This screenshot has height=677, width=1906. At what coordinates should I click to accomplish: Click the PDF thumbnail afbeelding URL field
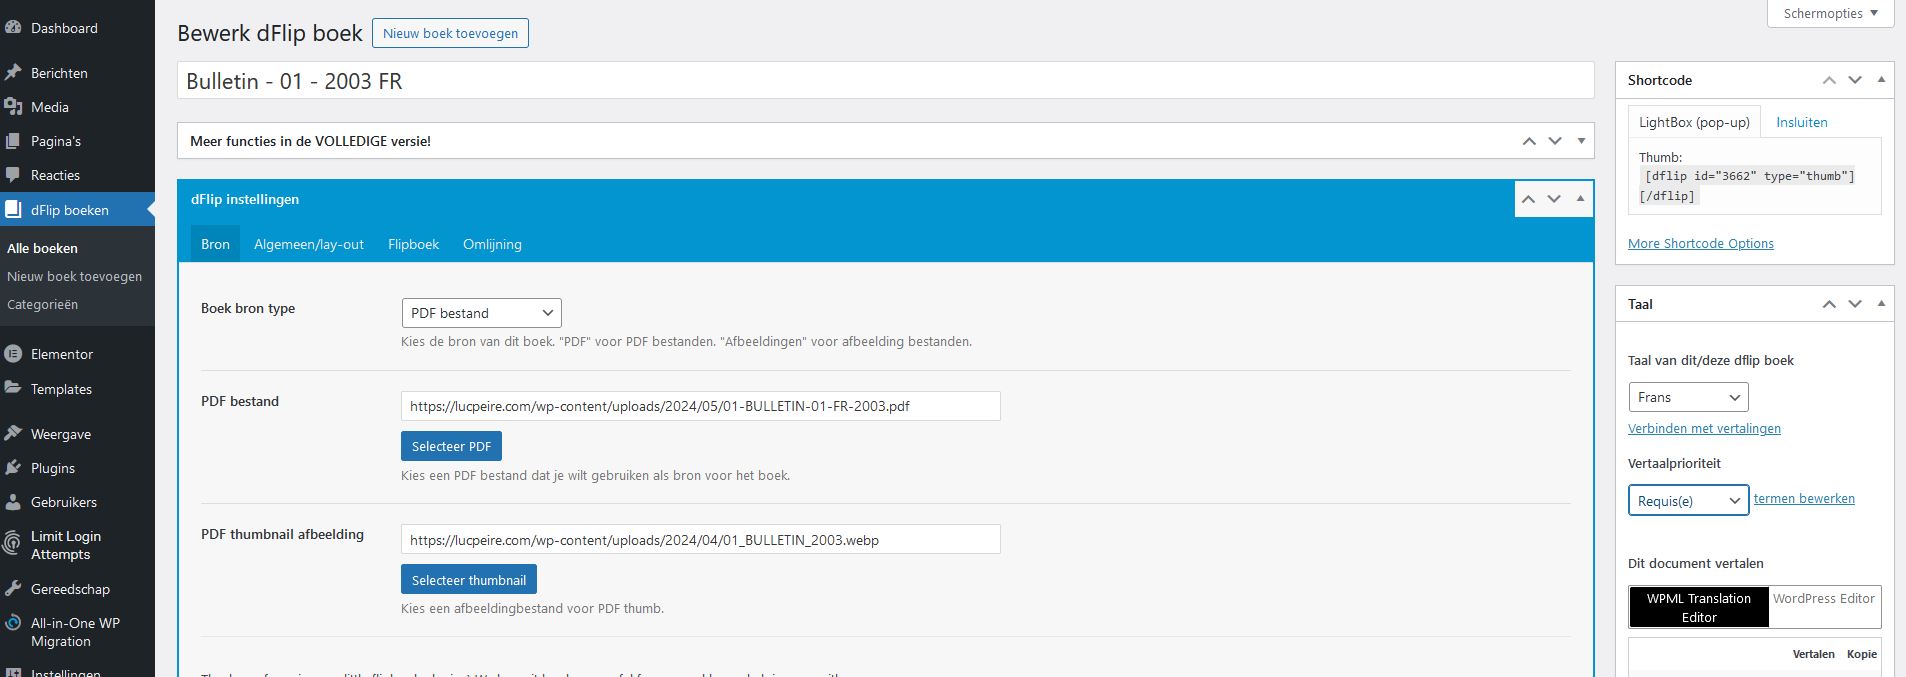point(700,540)
